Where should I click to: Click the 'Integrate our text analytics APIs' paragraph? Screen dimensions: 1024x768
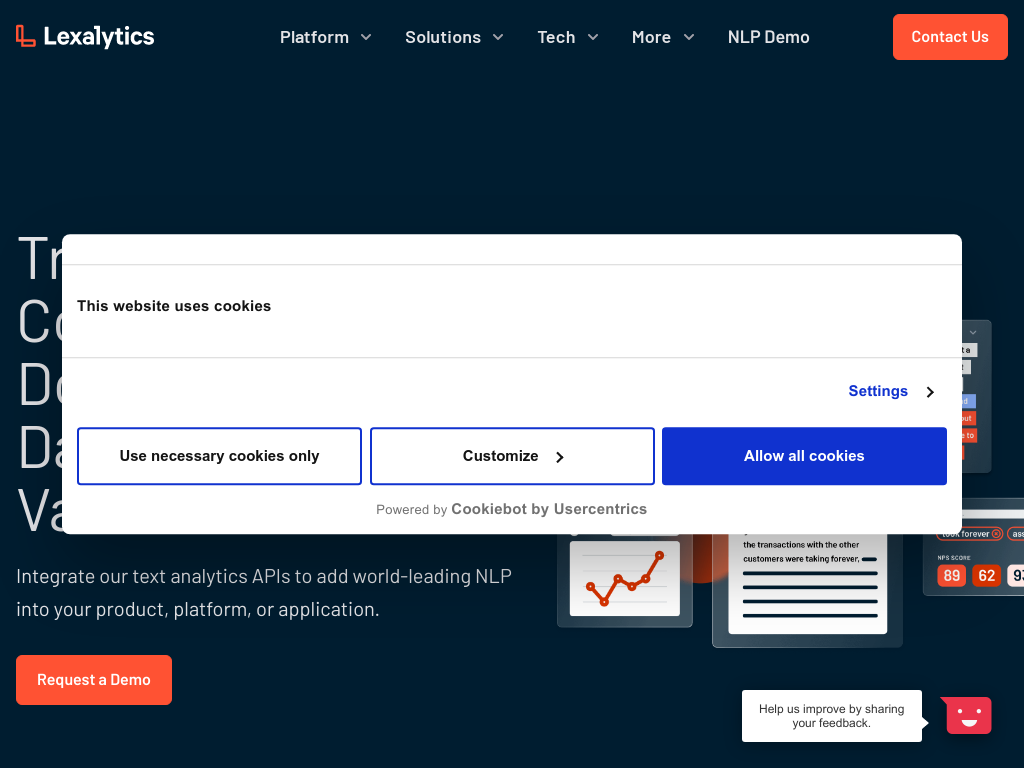tap(264, 592)
